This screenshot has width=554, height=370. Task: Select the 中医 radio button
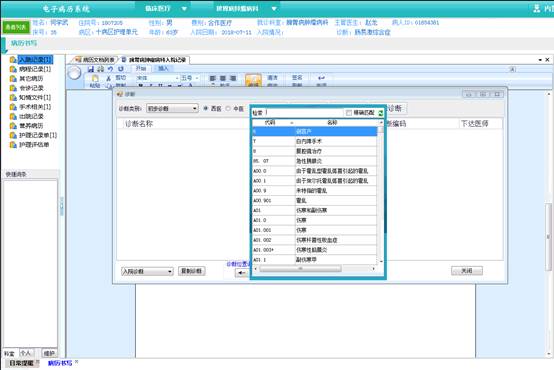pyautogui.click(x=228, y=108)
